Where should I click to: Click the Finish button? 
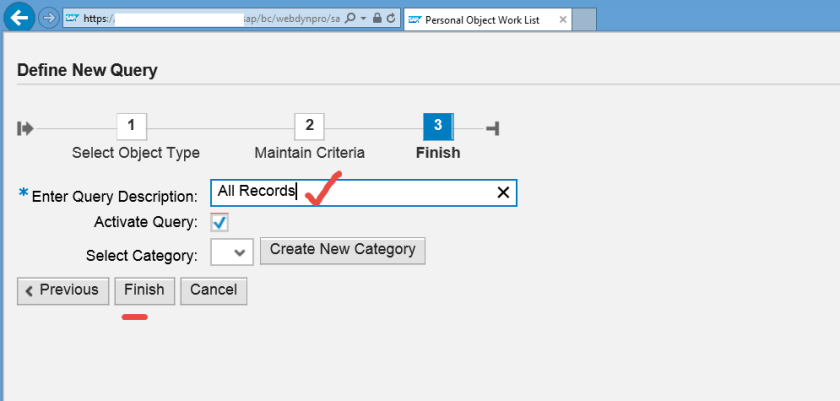click(x=145, y=290)
